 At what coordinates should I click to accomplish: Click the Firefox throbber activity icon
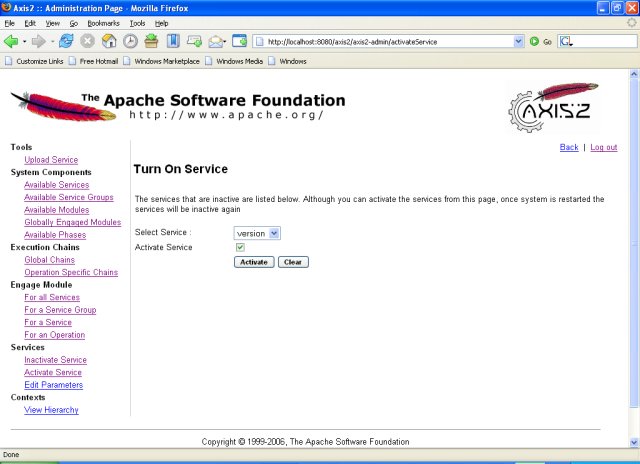(x=631, y=23)
